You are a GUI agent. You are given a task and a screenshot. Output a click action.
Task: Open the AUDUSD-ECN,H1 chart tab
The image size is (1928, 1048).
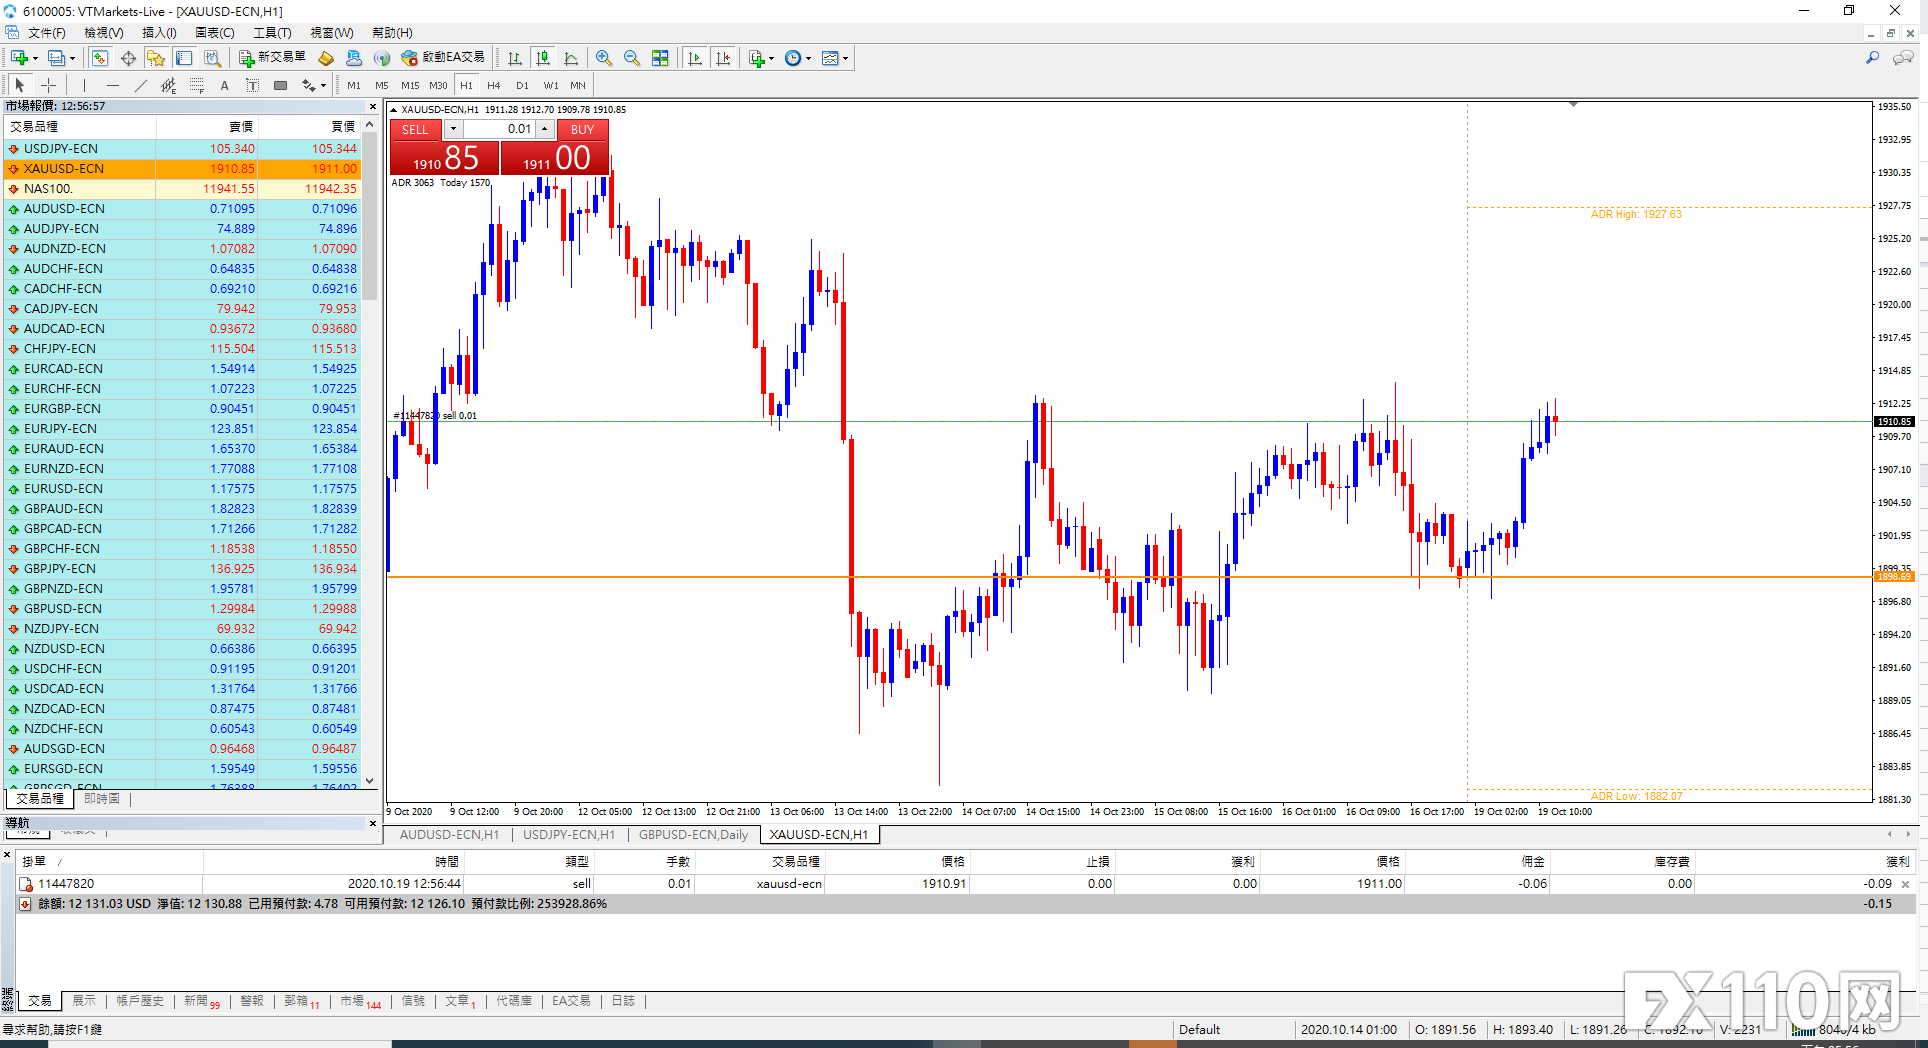click(449, 835)
